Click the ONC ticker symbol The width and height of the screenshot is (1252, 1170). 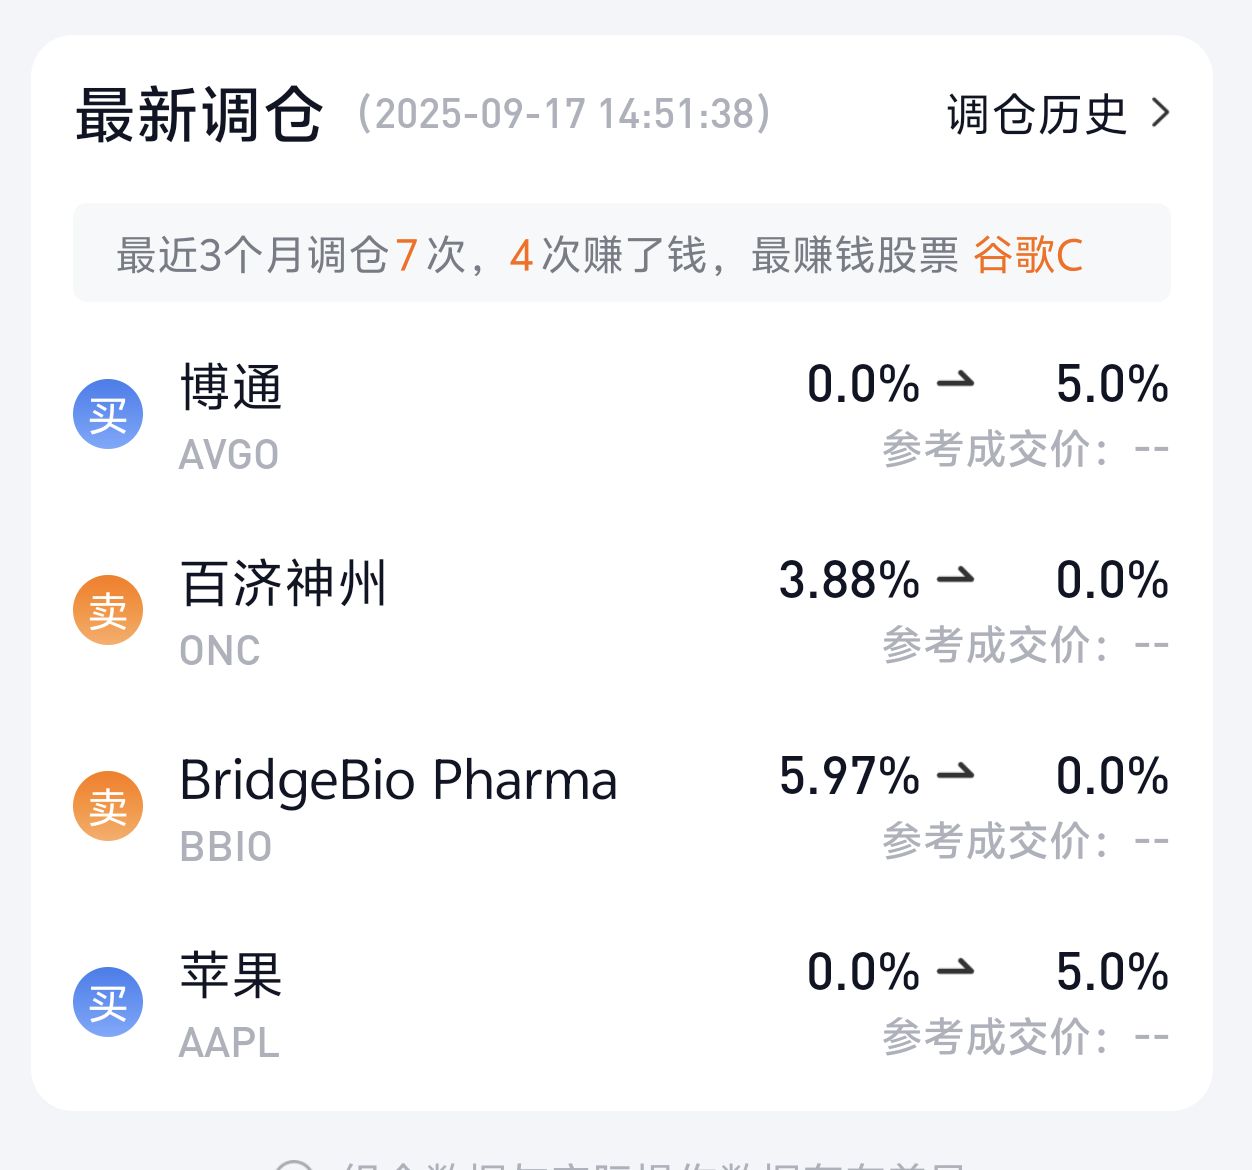click(220, 651)
